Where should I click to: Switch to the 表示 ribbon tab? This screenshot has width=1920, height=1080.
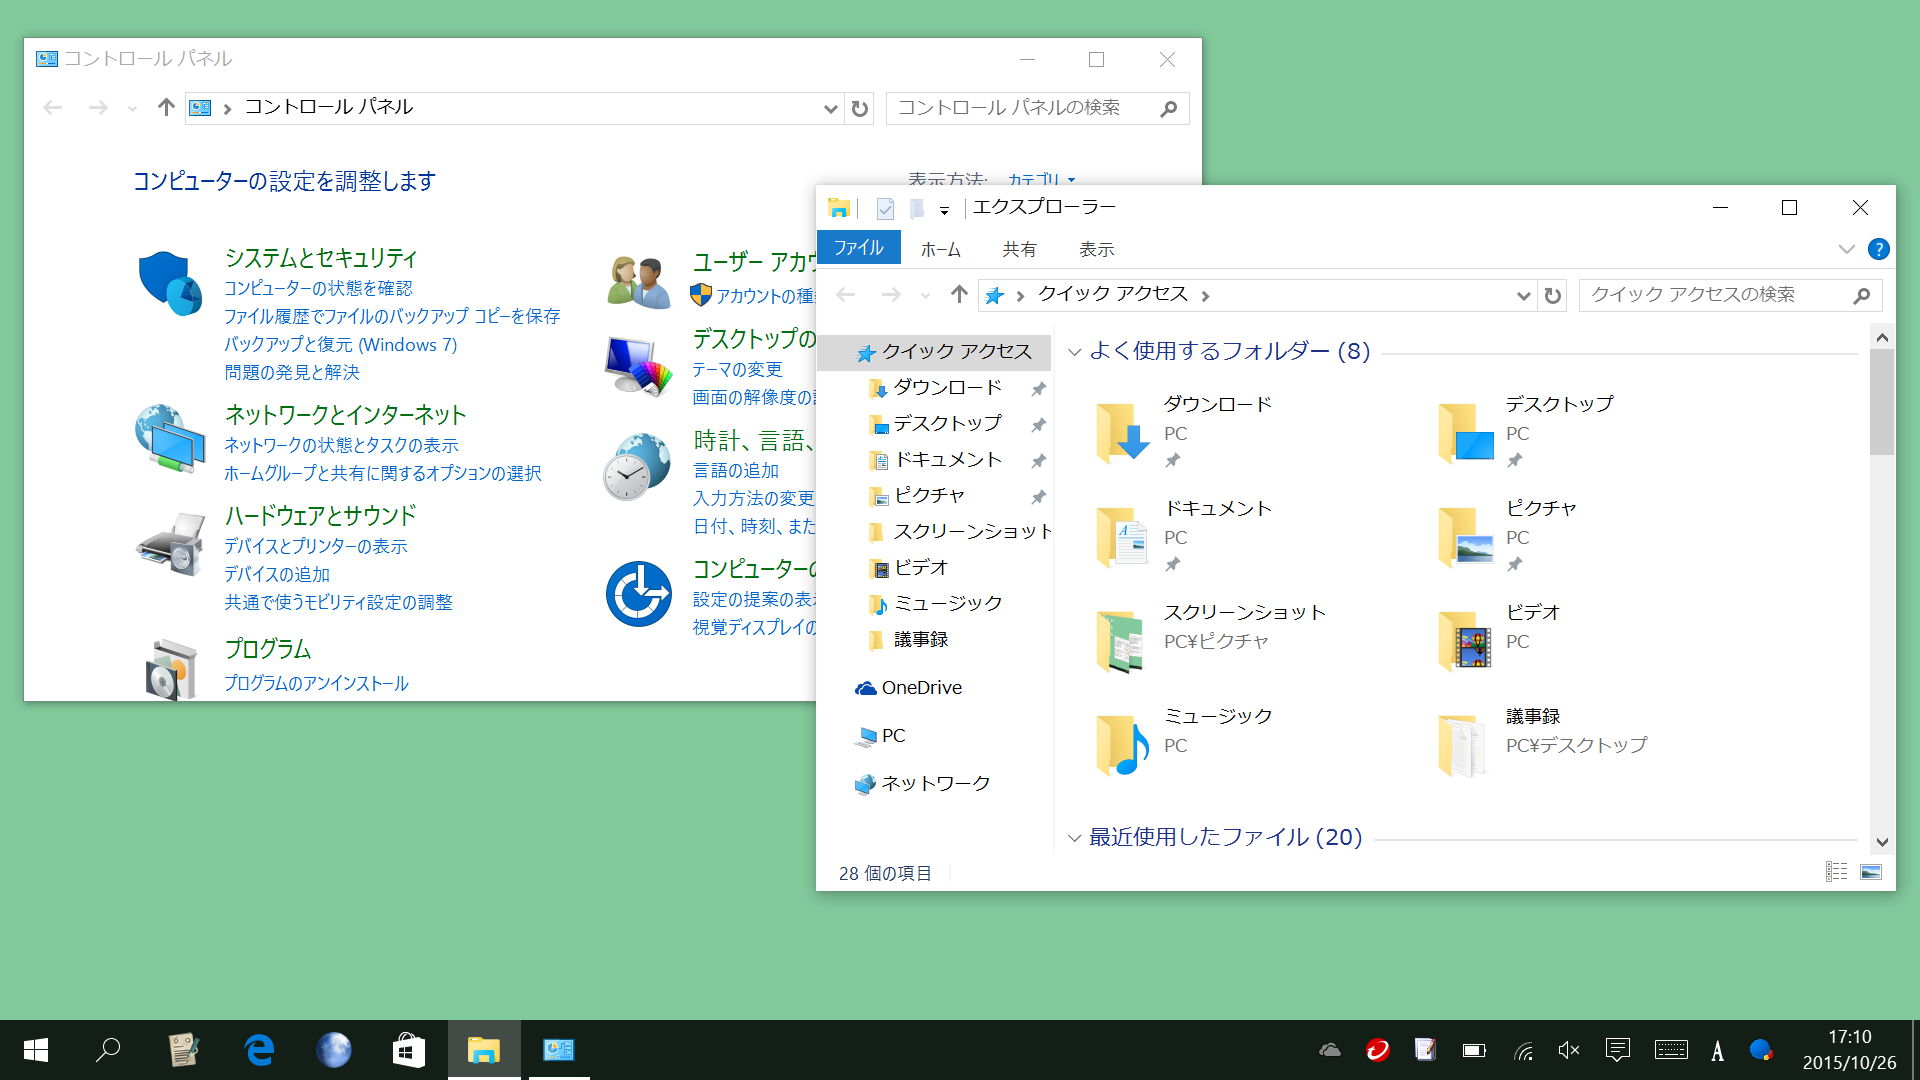coord(1096,248)
